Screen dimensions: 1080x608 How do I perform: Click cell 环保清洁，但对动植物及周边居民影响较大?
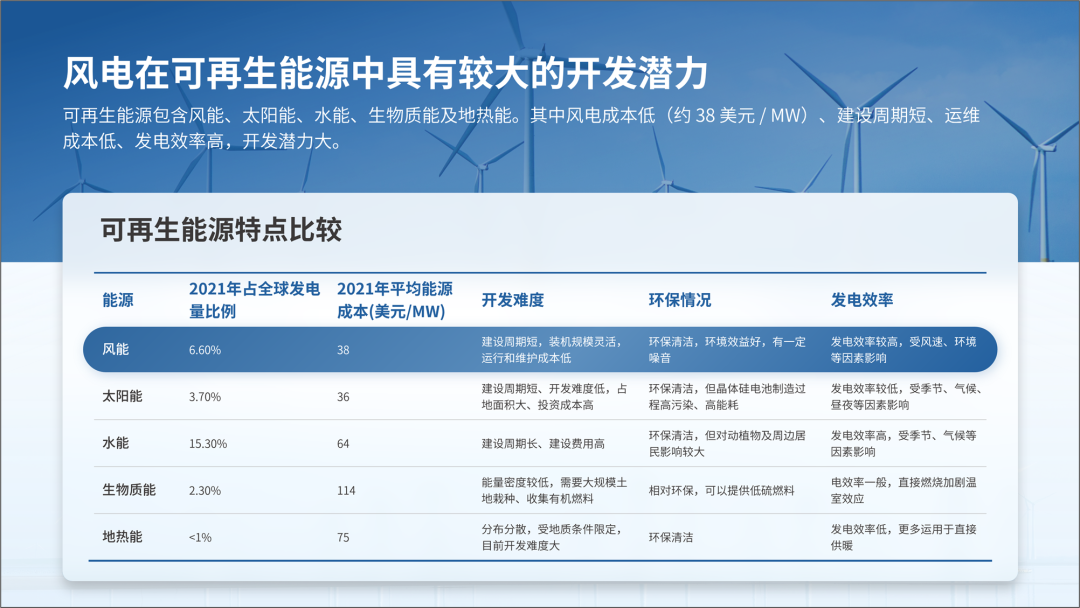(x=727, y=443)
